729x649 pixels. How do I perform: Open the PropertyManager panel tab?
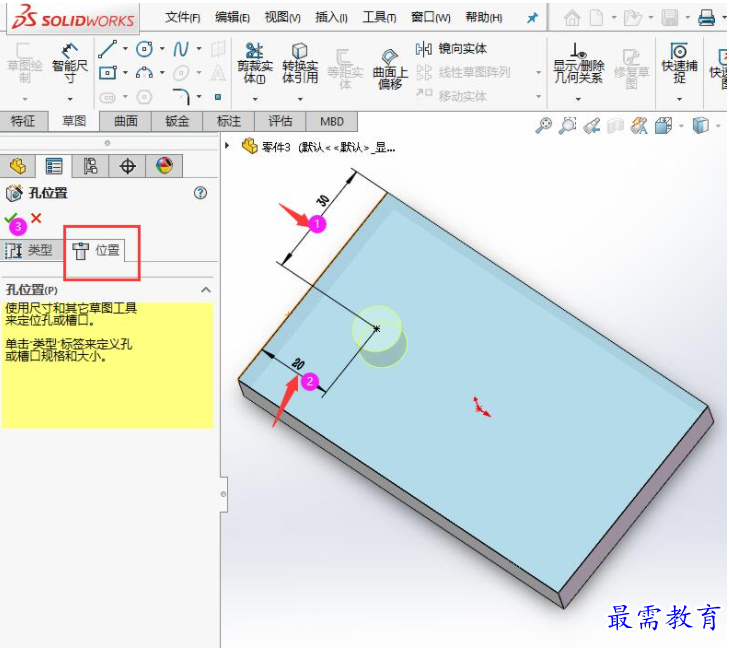[x=54, y=166]
